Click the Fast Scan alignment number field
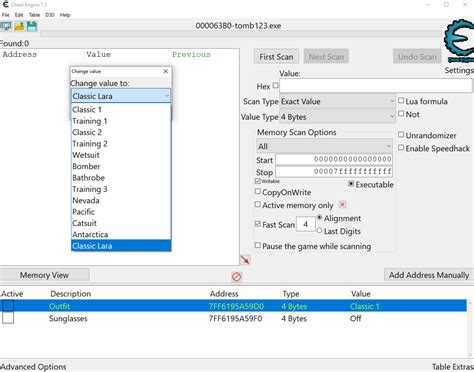Screen dimensions: 474x372 306,224
